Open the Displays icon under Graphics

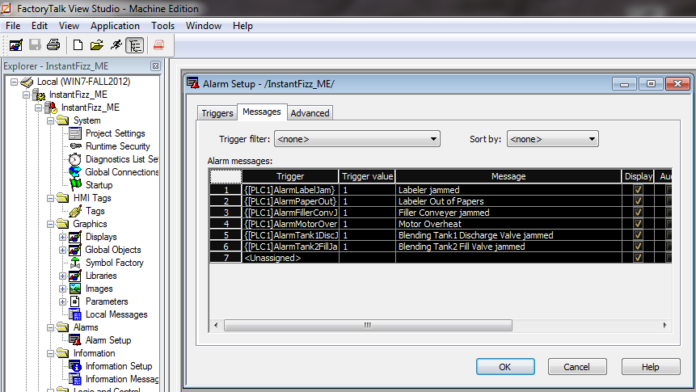75,237
